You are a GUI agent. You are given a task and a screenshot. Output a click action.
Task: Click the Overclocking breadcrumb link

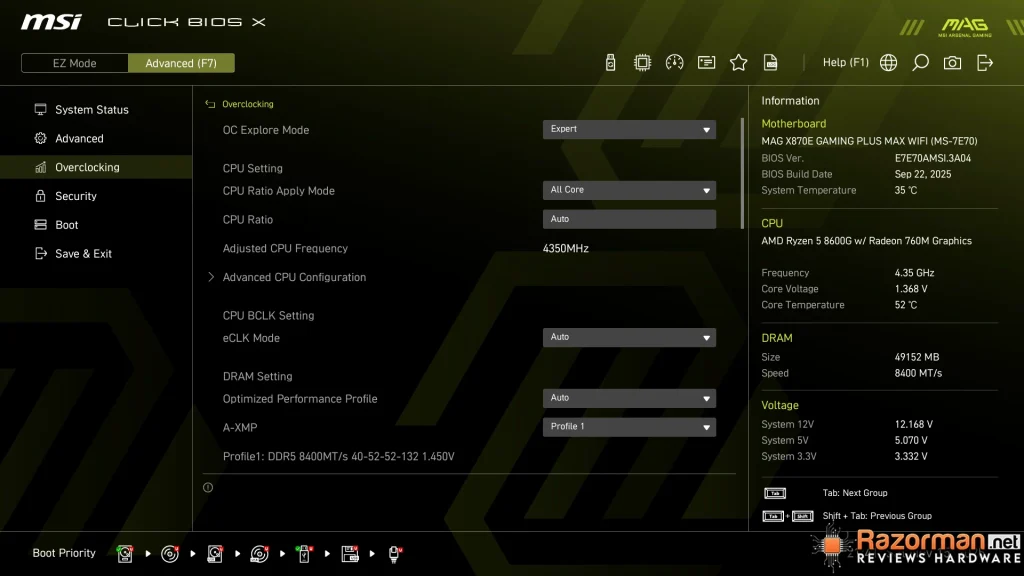coord(248,104)
